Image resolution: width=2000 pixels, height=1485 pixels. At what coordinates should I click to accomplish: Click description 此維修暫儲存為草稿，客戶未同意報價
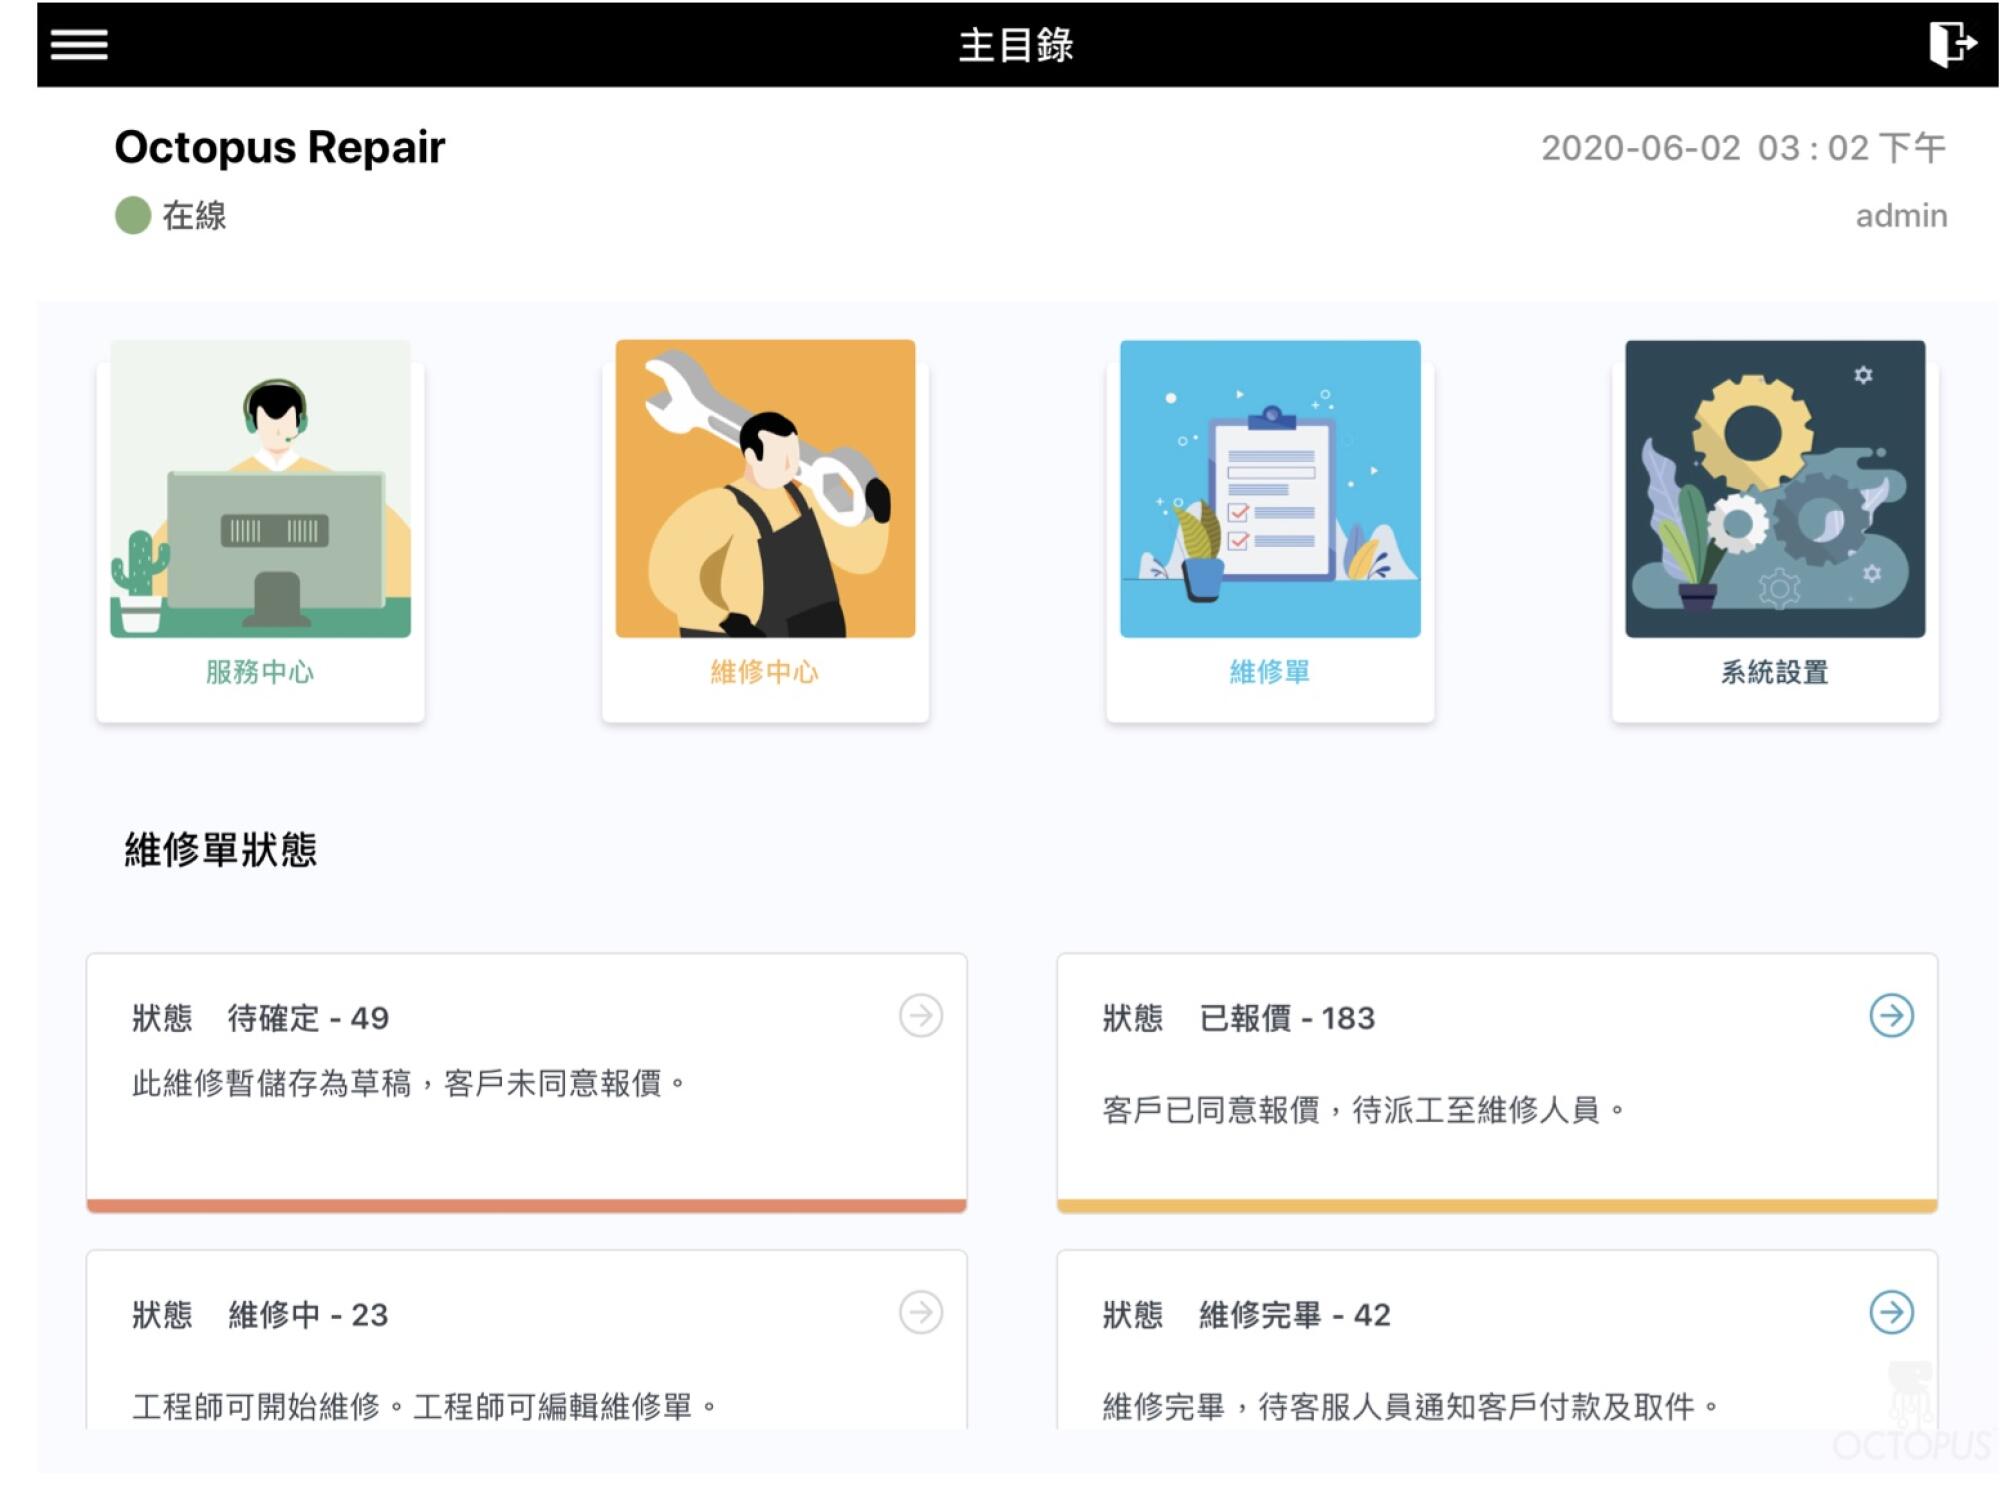tap(409, 1083)
